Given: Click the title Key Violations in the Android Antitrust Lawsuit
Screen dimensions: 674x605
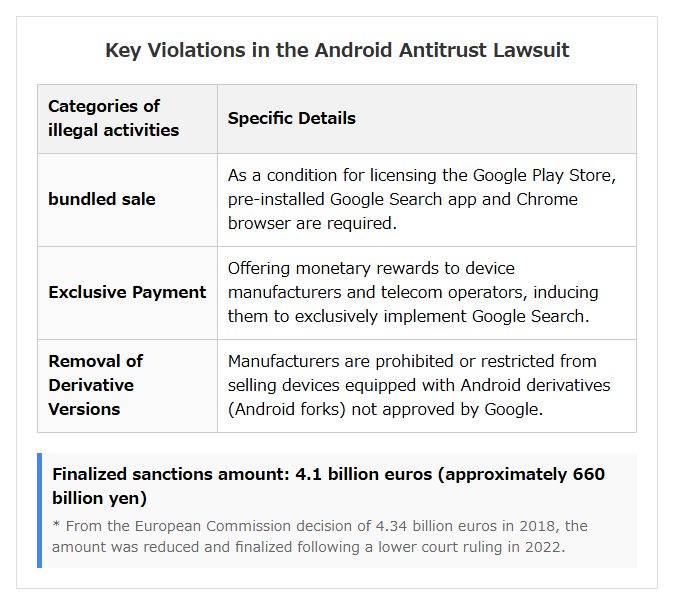Looking at the screenshot, I should [337, 50].
